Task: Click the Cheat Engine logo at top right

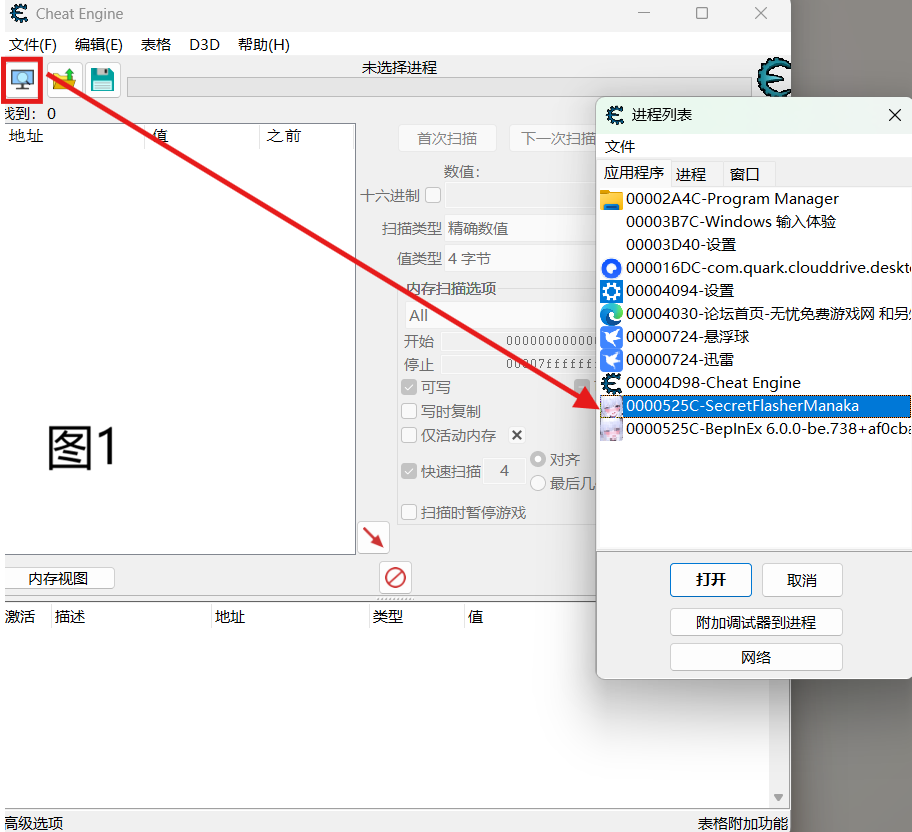Action: point(774,77)
